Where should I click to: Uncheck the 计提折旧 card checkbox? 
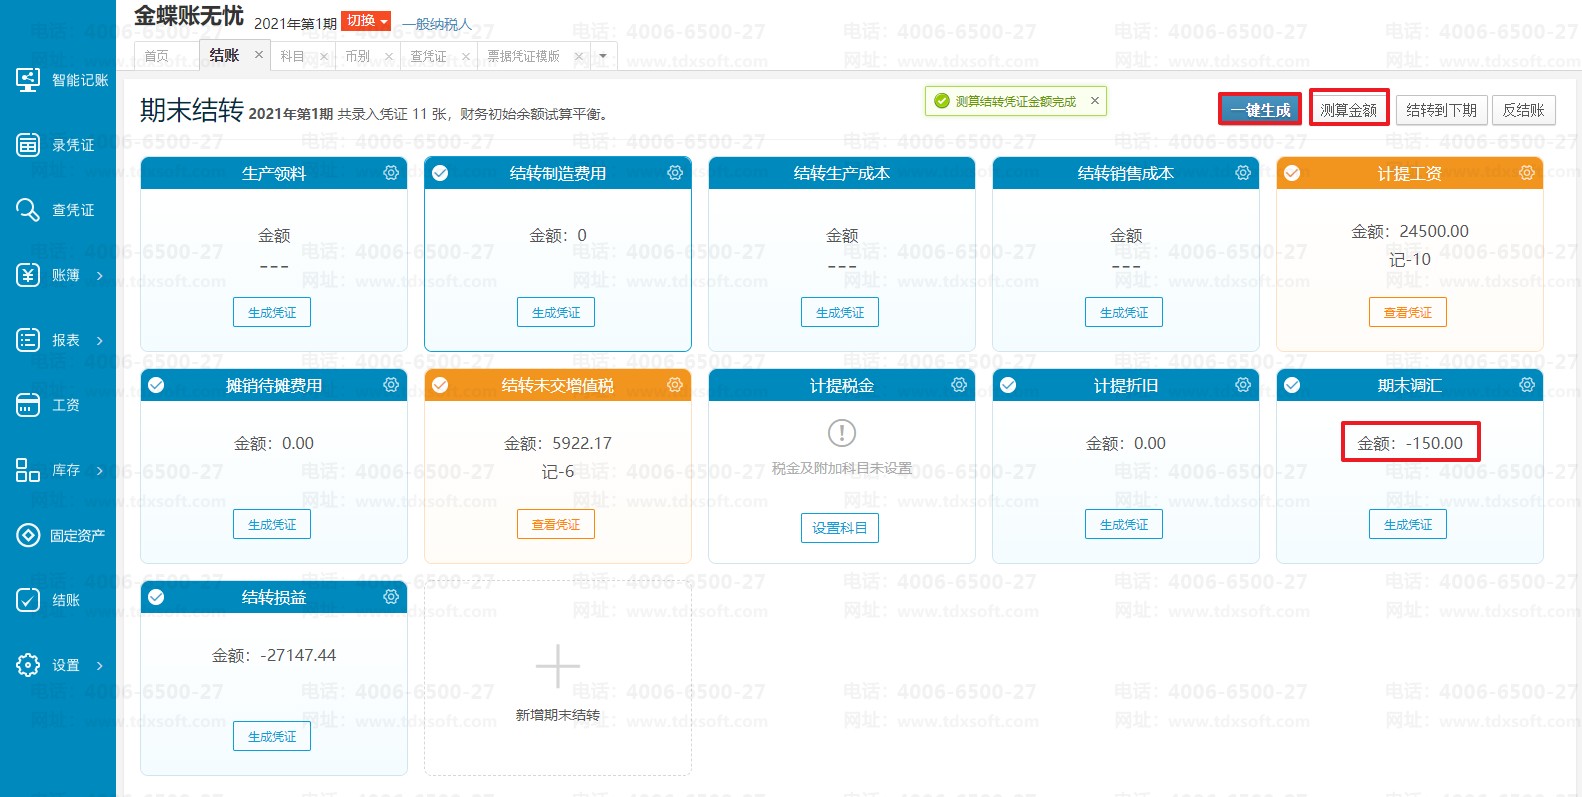(1008, 385)
